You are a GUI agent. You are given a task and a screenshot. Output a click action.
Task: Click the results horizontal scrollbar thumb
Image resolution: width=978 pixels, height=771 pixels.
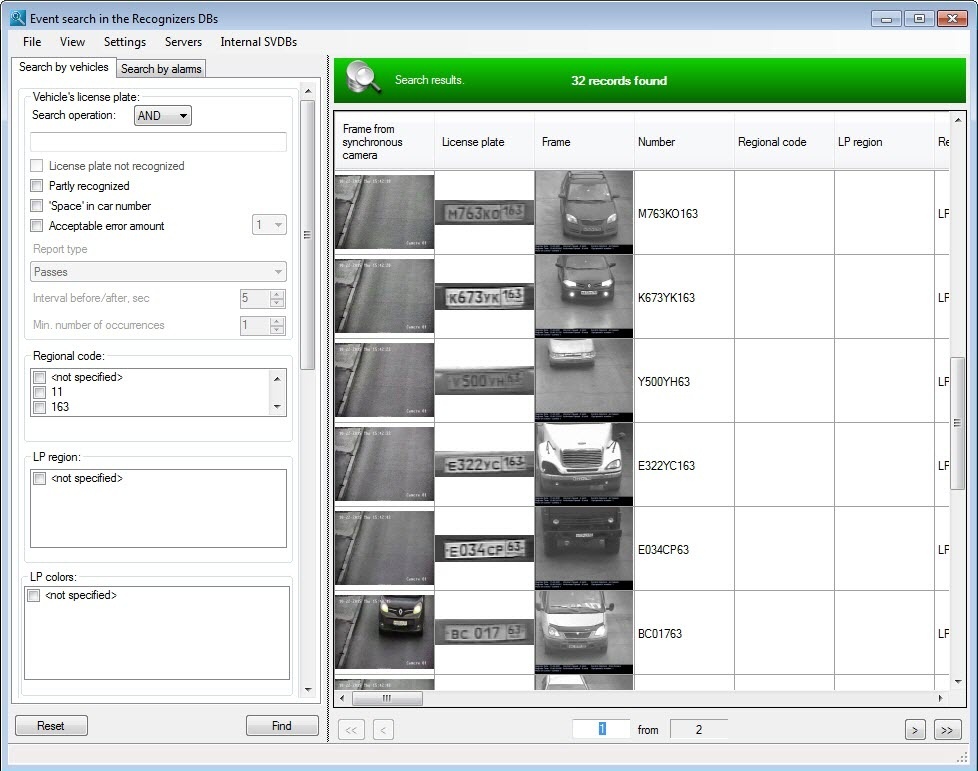click(387, 698)
